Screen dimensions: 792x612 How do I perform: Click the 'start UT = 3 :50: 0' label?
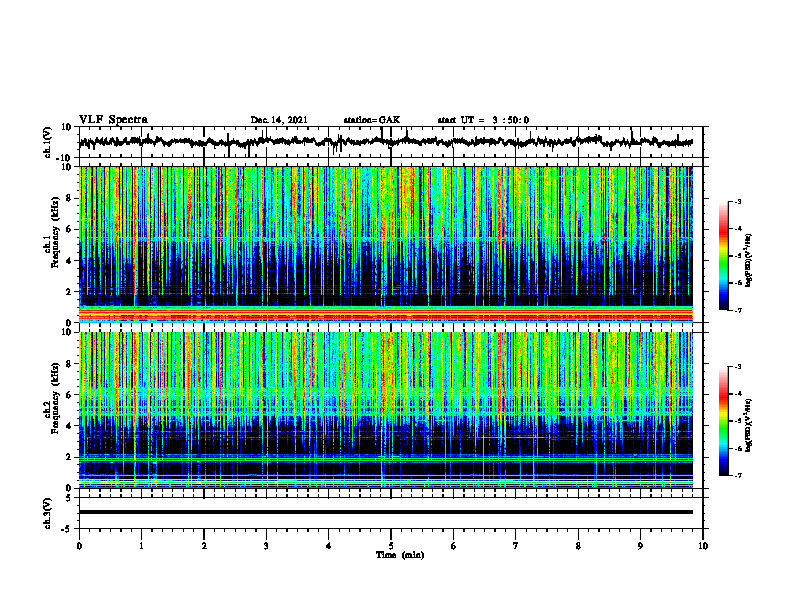(x=483, y=120)
